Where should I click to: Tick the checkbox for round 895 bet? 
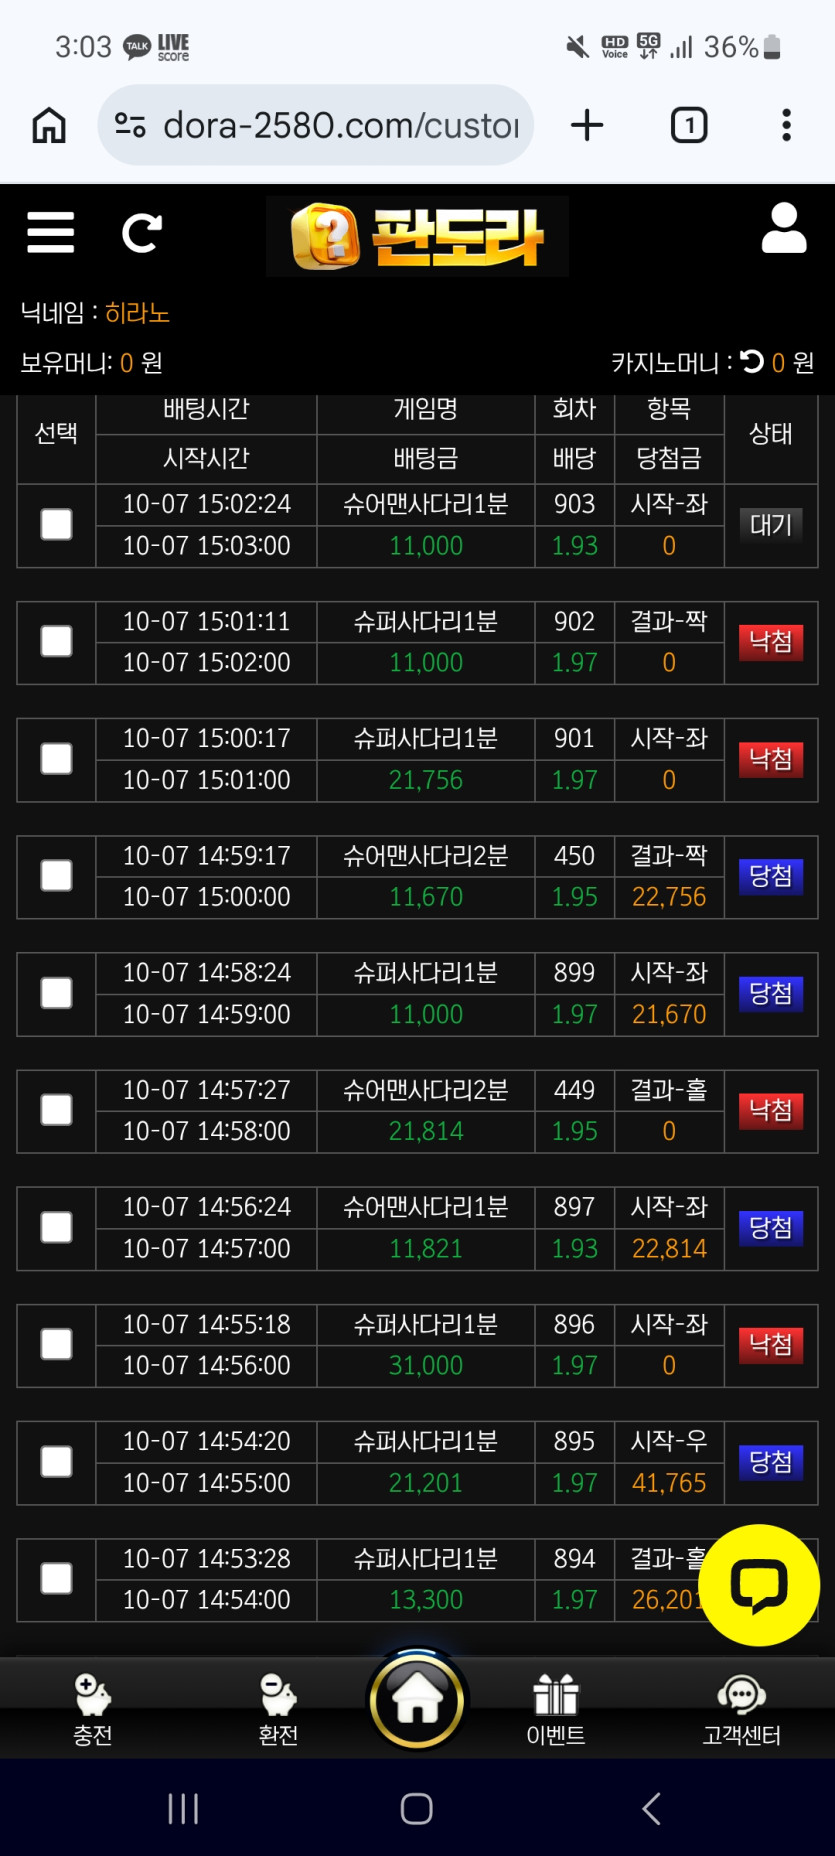[x=56, y=1461]
